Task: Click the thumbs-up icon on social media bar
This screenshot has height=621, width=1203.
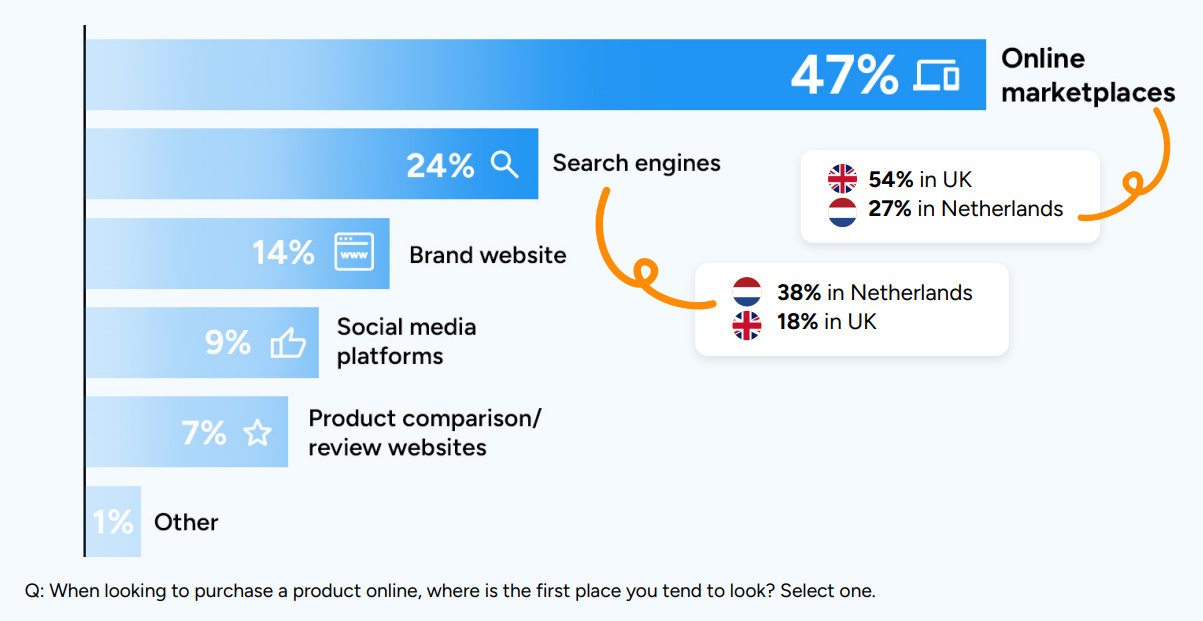Action: coord(288,343)
